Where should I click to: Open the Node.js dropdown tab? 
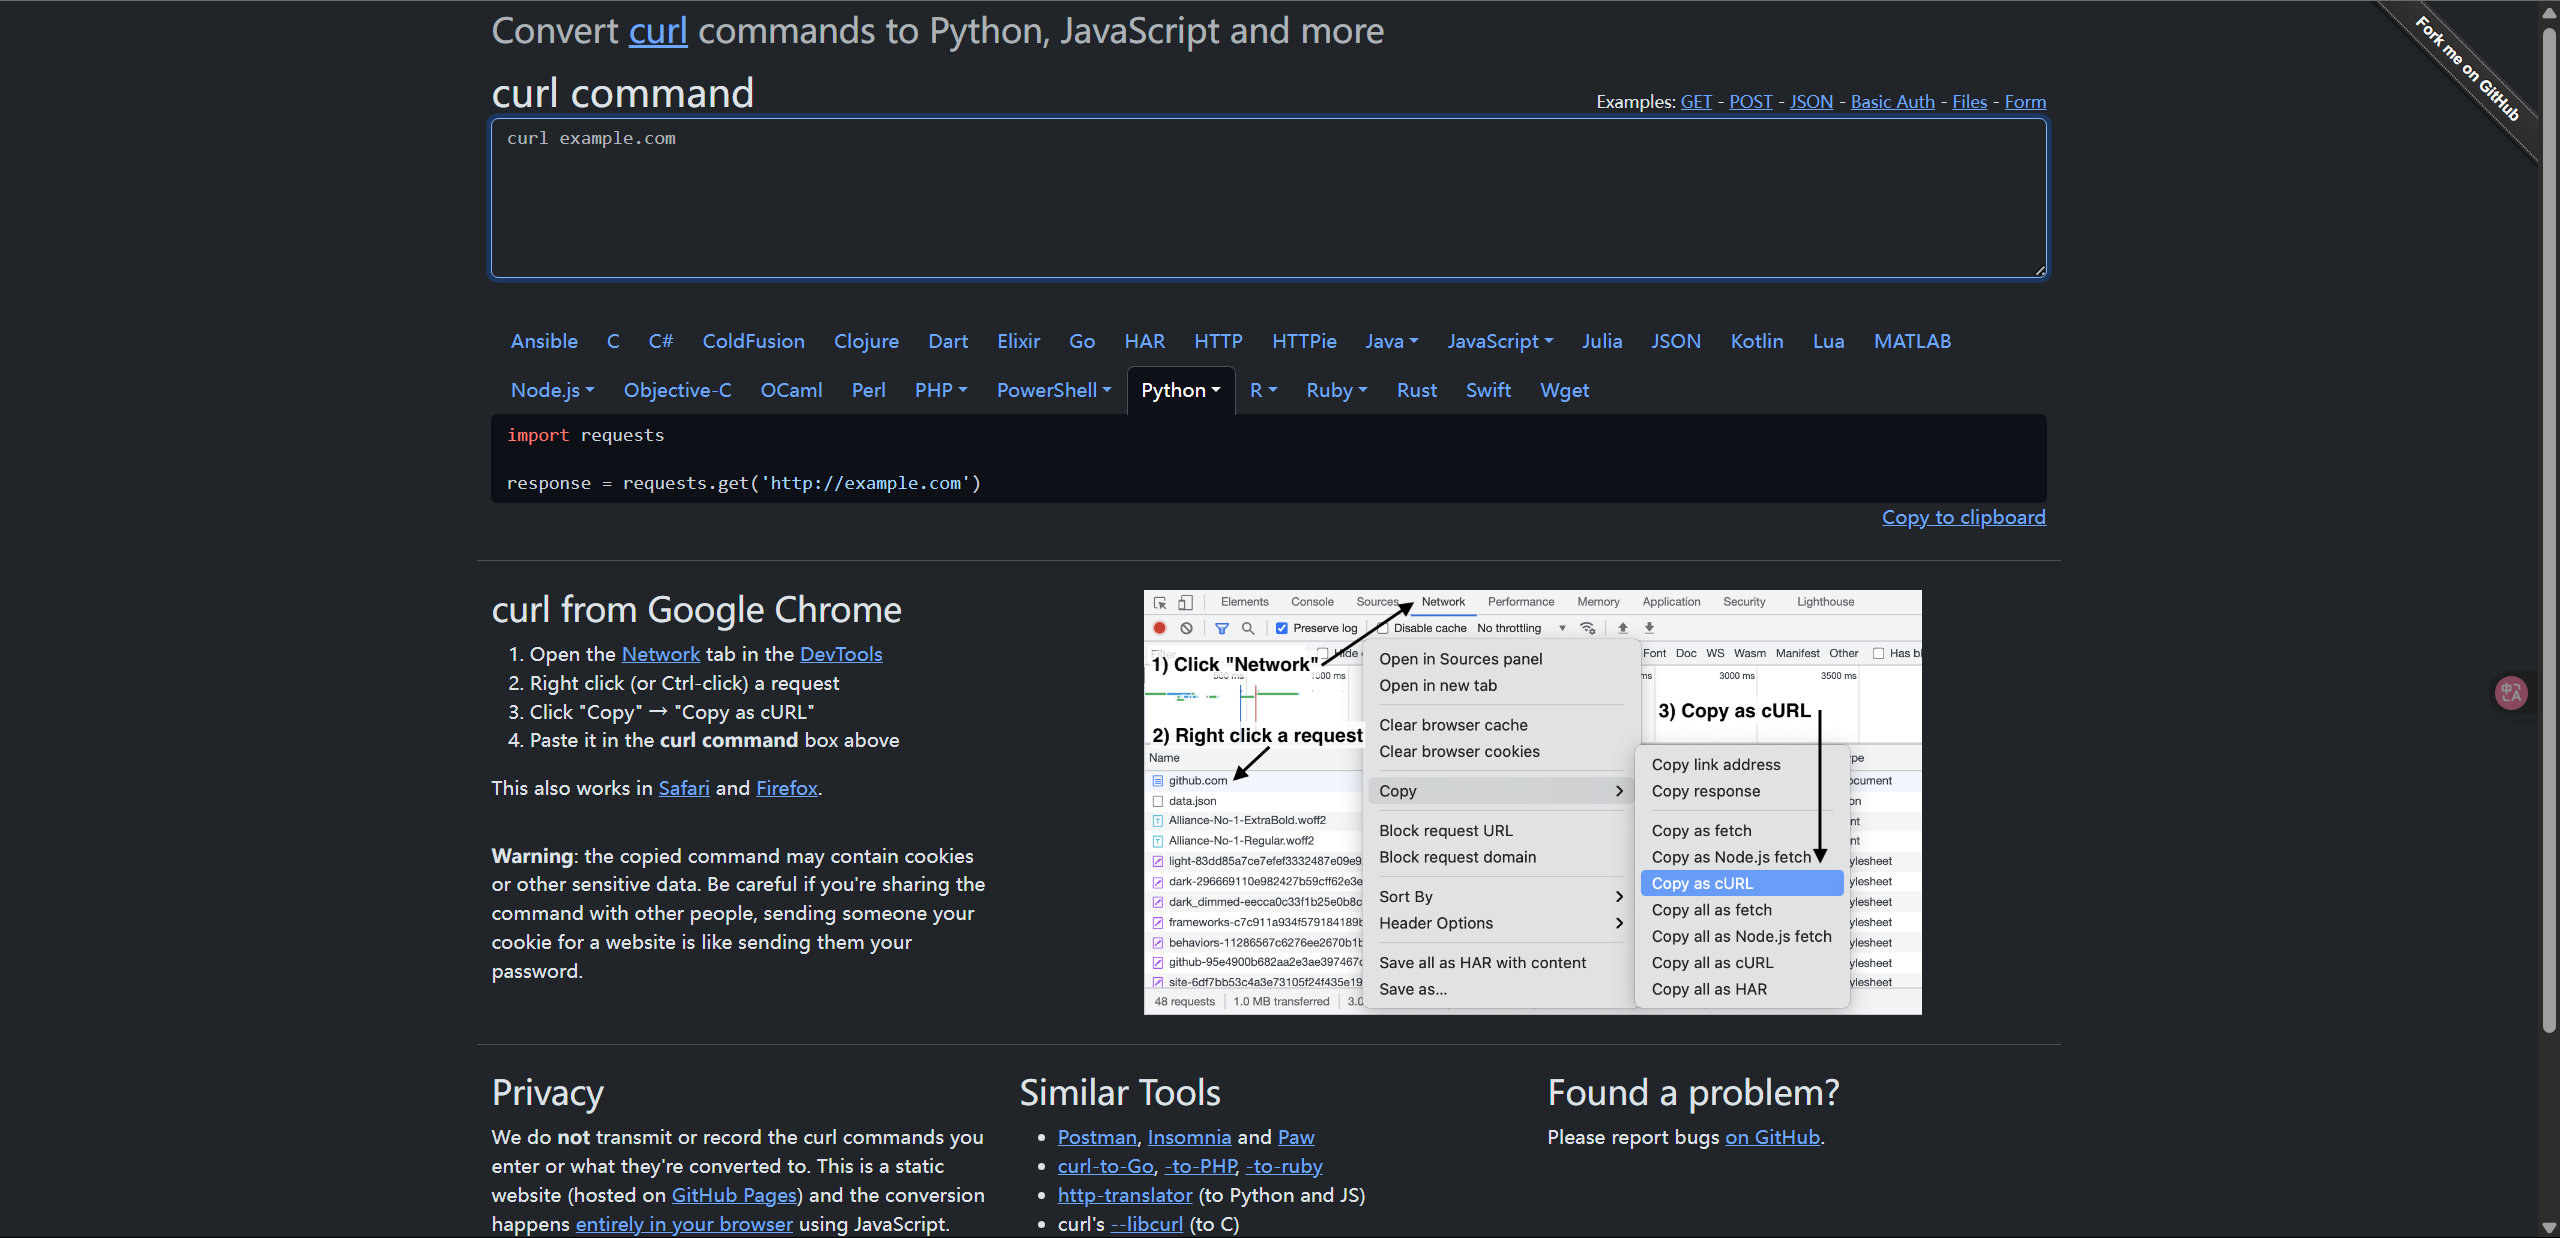[x=552, y=390]
